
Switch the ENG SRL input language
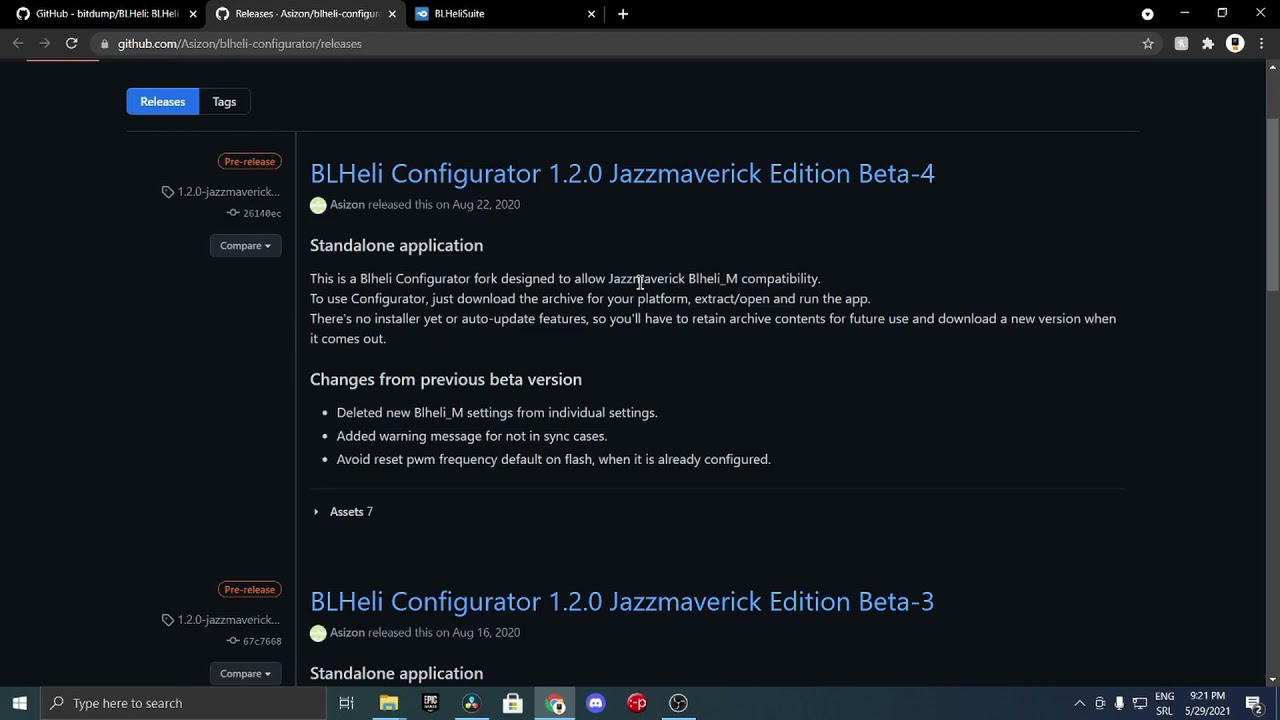(x=1164, y=703)
